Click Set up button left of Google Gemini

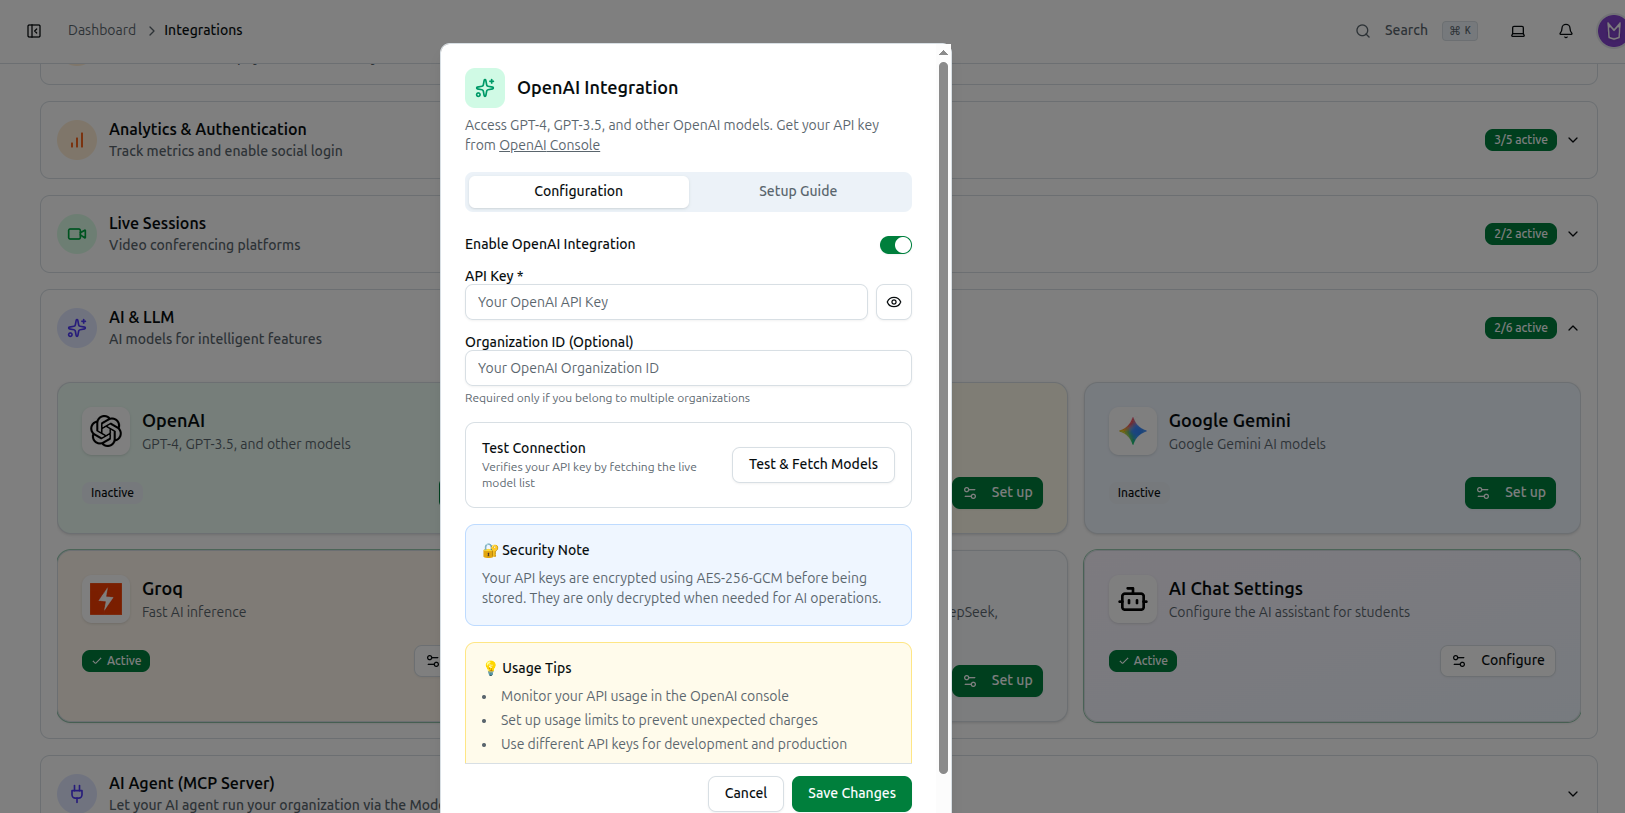click(x=997, y=493)
